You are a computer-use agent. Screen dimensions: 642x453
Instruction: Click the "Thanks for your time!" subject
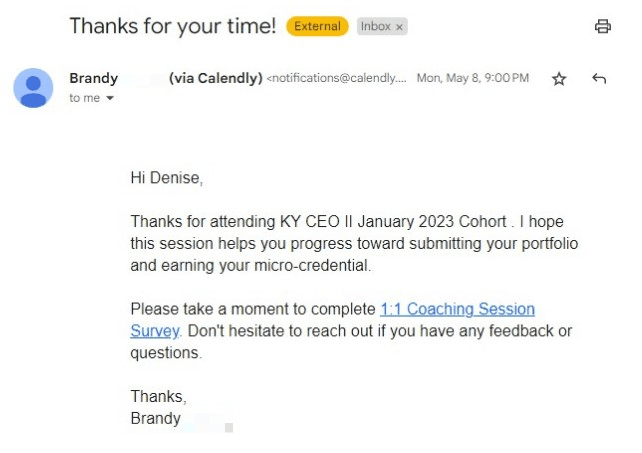(x=173, y=26)
